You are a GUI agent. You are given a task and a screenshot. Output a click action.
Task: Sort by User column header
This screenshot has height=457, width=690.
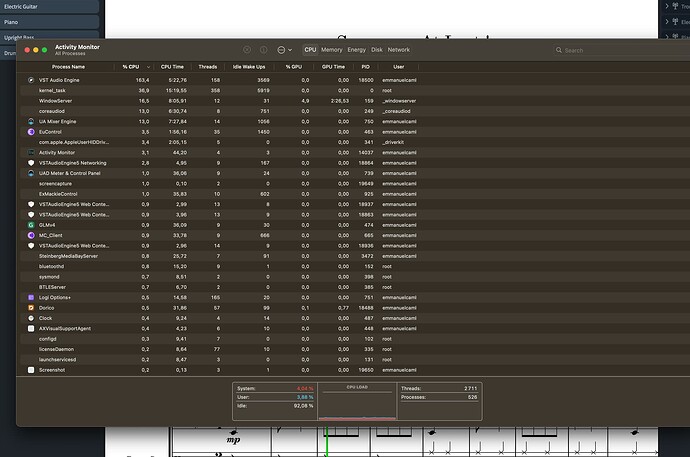(x=398, y=67)
